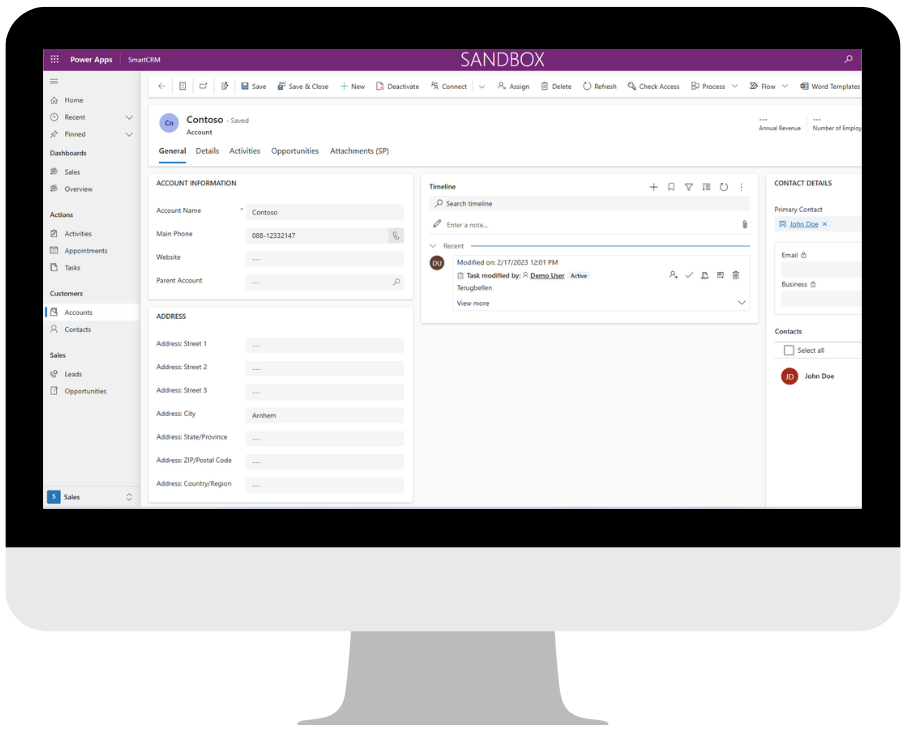Open search from the top header
Viewport: 902px width, 730px height.
[847, 59]
